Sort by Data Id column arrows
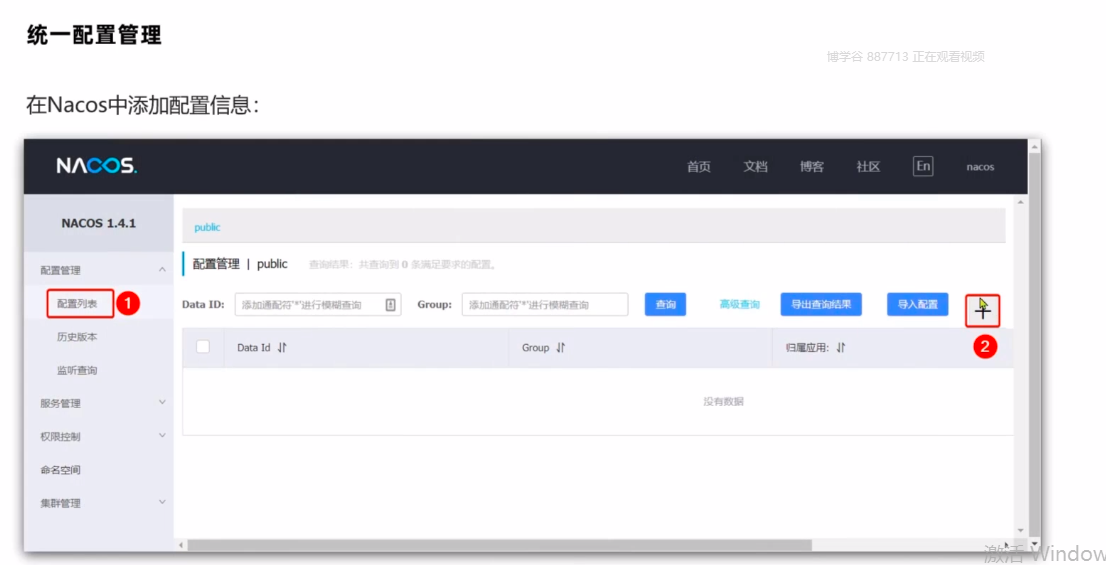The width and height of the screenshot is (1106, 565). [x=282, y=348]
